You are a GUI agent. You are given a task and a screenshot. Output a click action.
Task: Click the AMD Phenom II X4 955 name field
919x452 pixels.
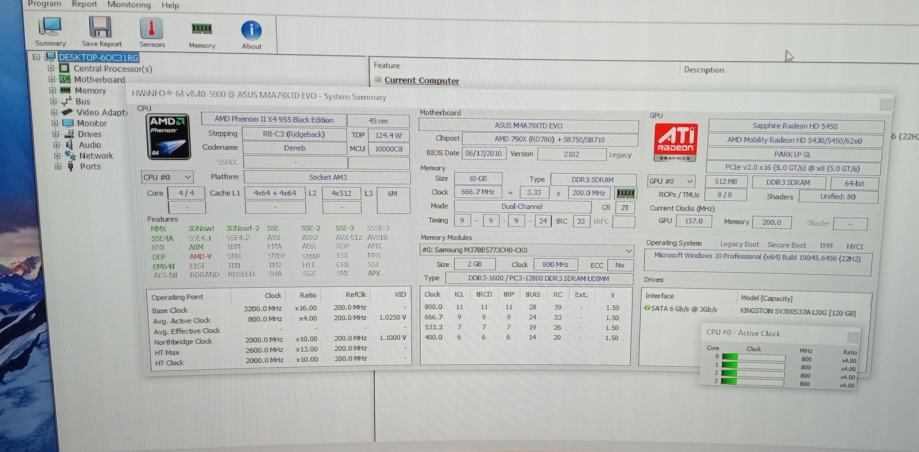274,119
